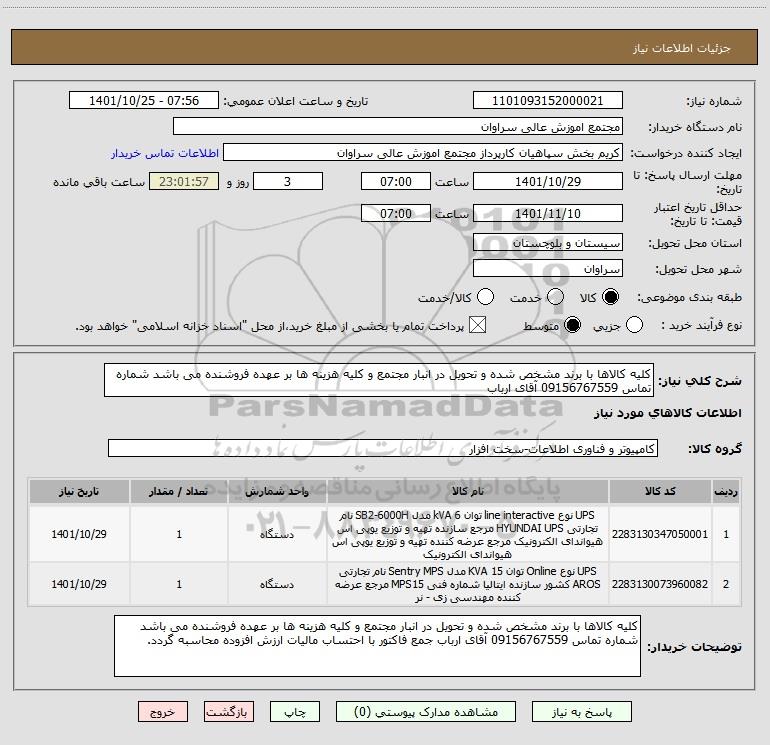Click the response deadline time 07:00 field
This screenshot has height=745, width=770.
pyautogui.click(x=396, y=181)
